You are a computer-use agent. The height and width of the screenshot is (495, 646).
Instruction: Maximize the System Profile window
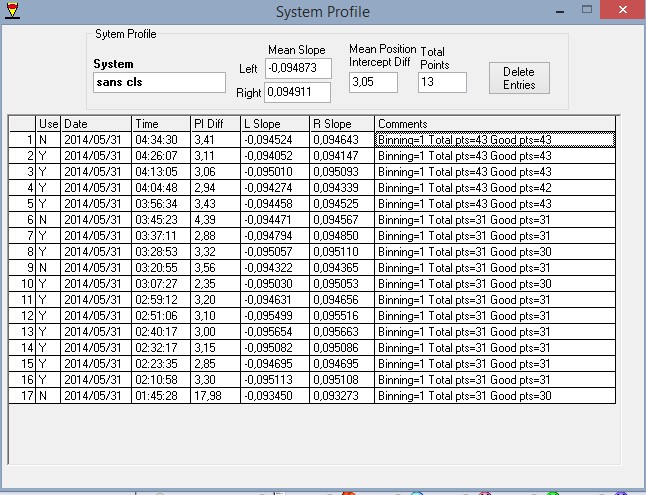(587, 9)
